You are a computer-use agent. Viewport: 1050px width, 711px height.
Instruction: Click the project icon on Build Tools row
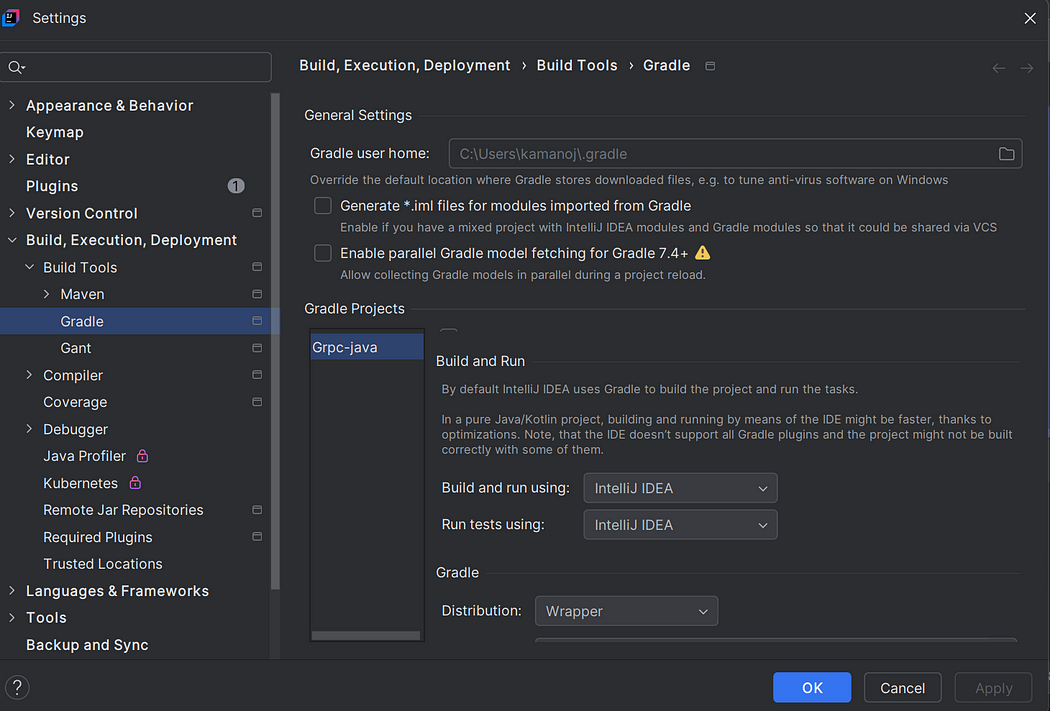(256, 267)
